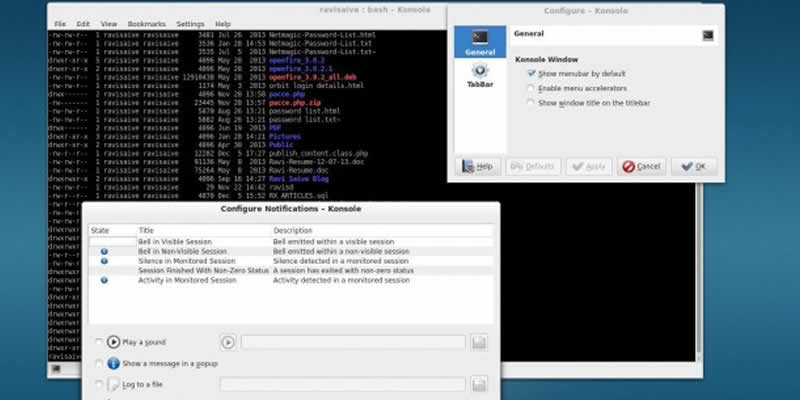Image resolution: width=800 pixels, height=400 pixels.
Task: Toggle Show window title on the titlebar
Action: (531, 103)
